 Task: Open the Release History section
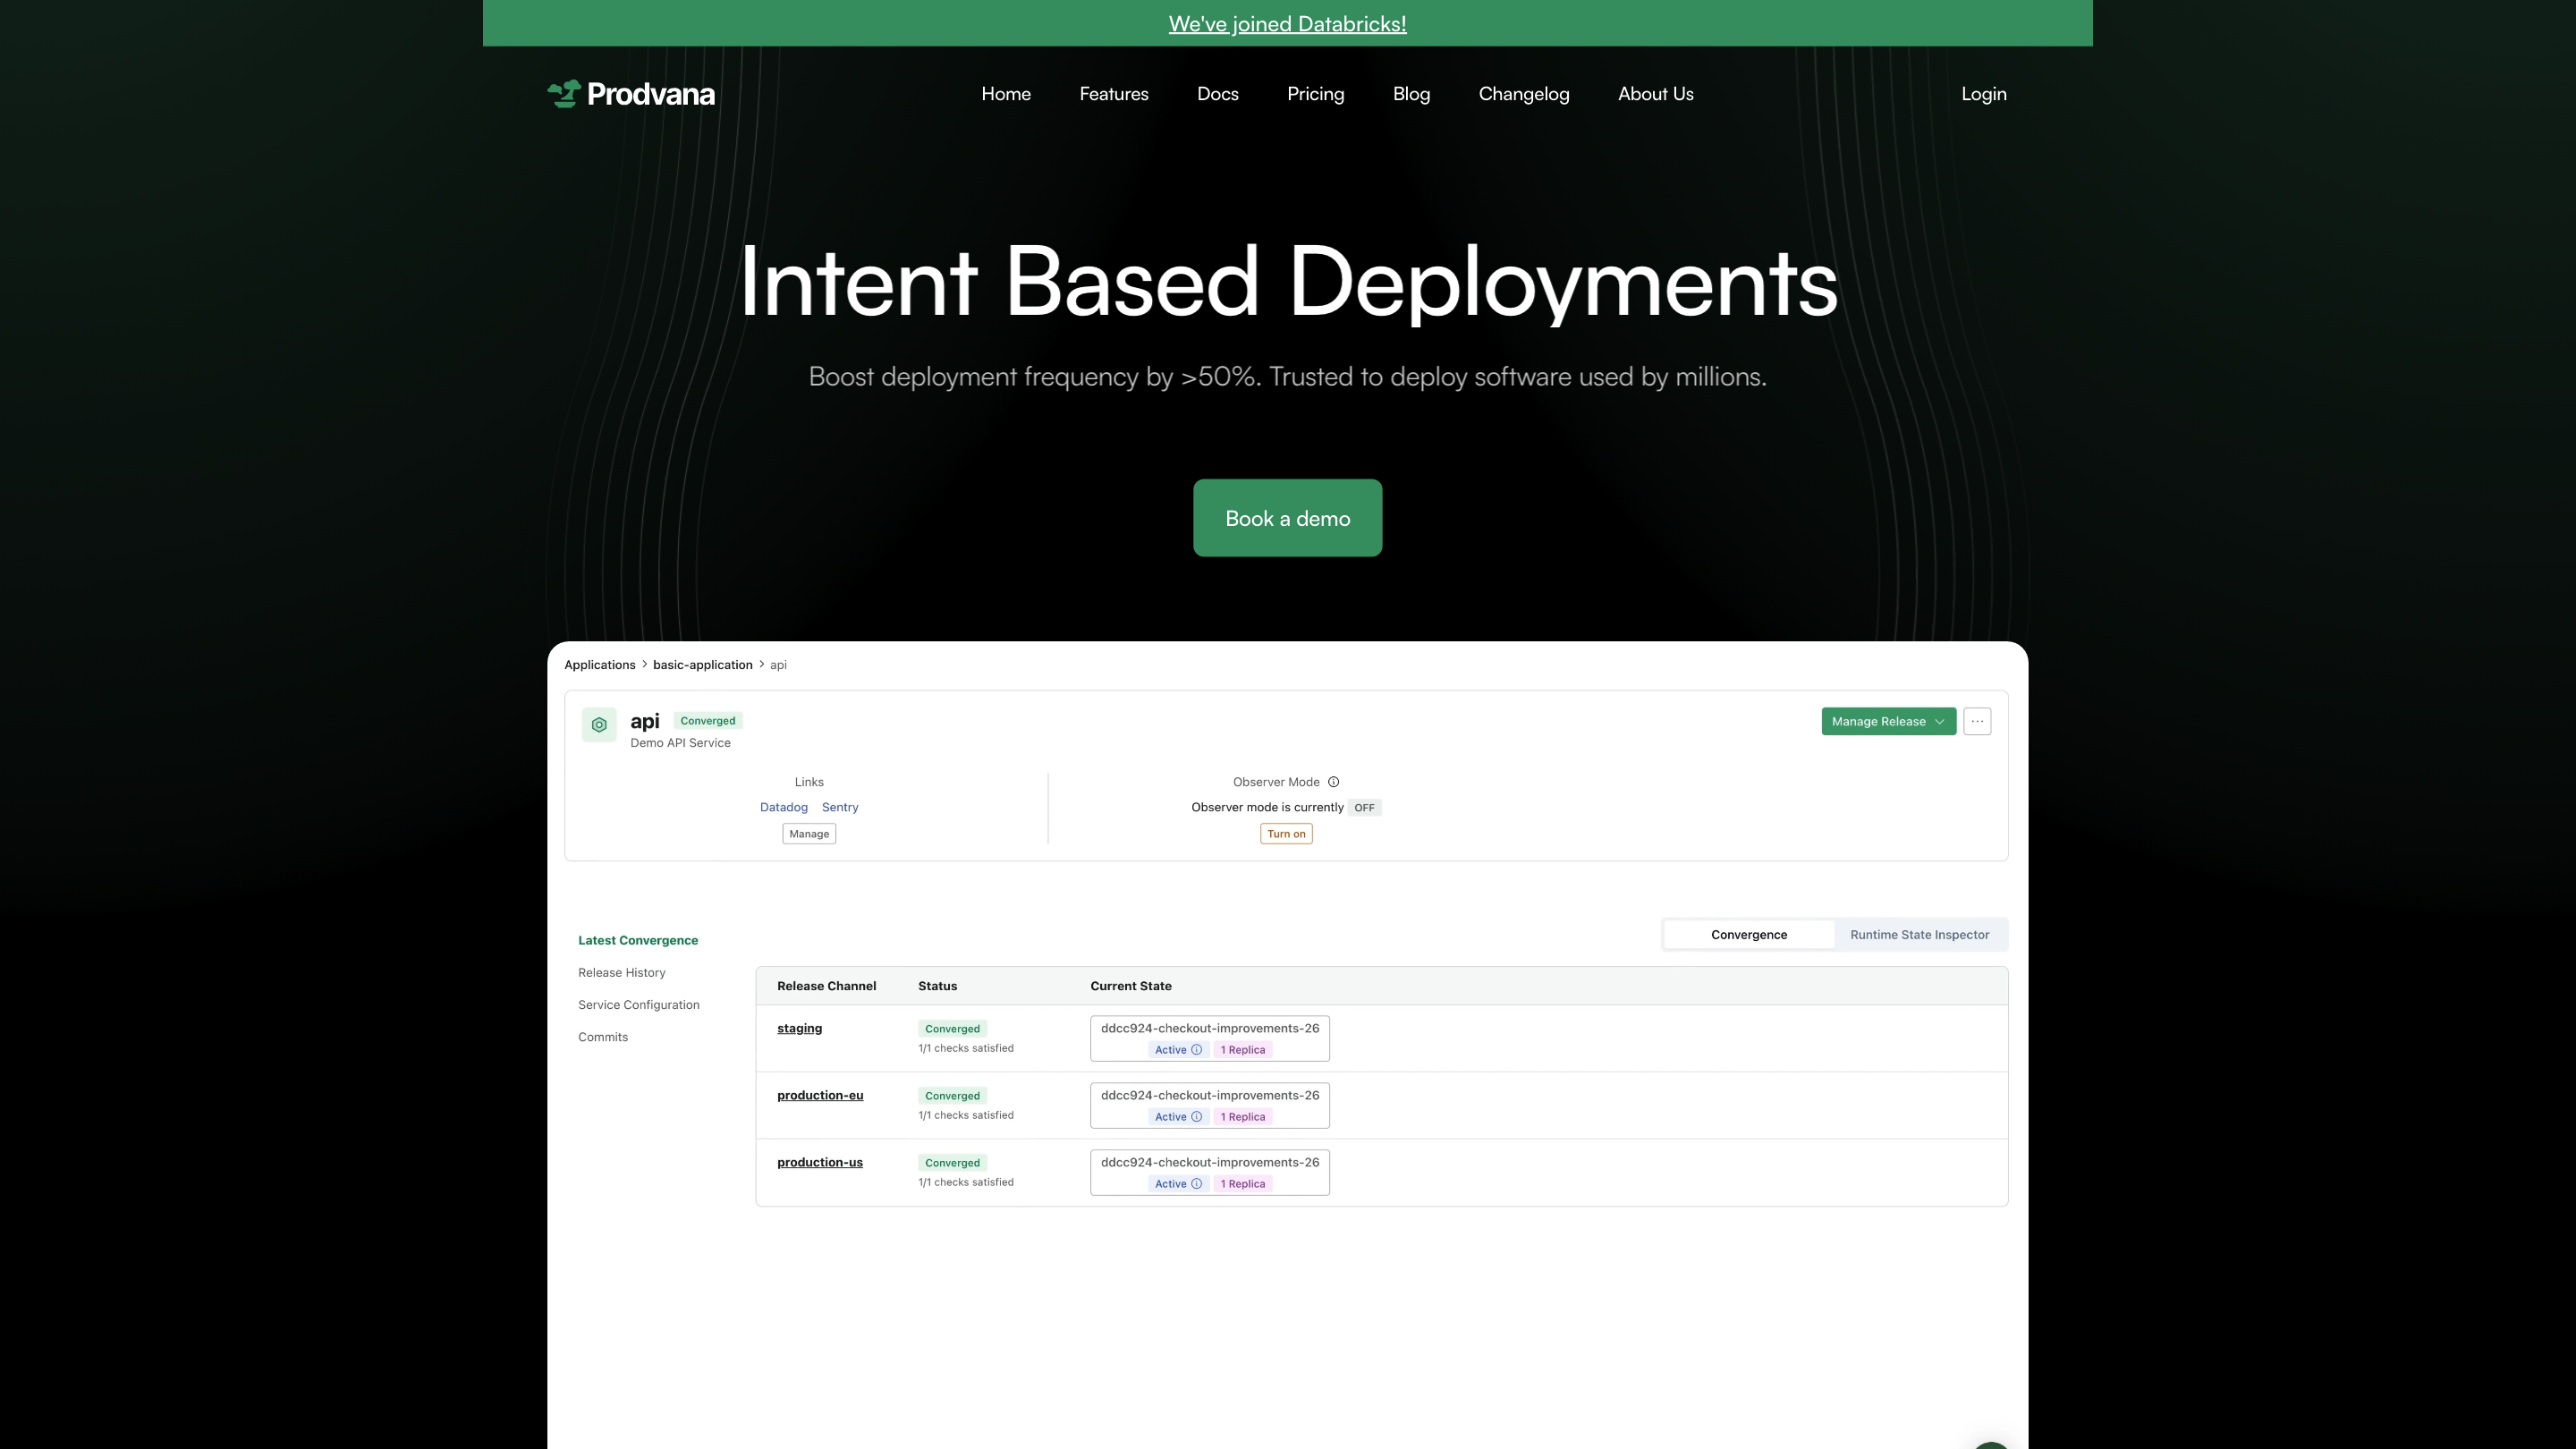click(x=621, y=973)
